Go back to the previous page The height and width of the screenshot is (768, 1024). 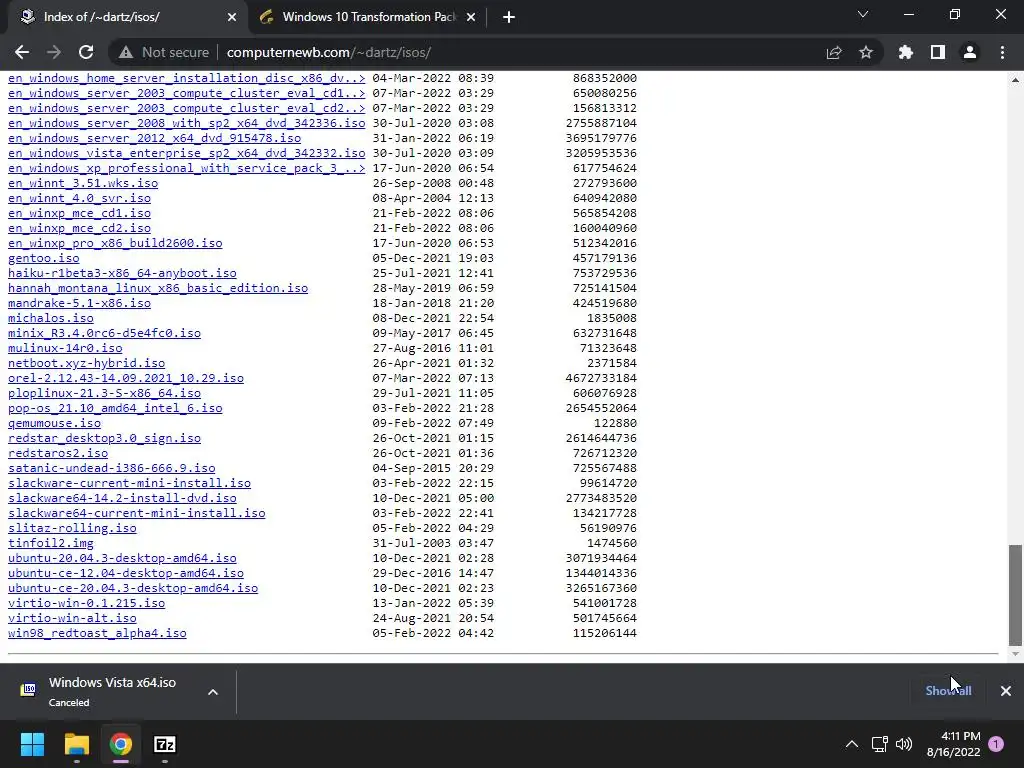point(22,52)
